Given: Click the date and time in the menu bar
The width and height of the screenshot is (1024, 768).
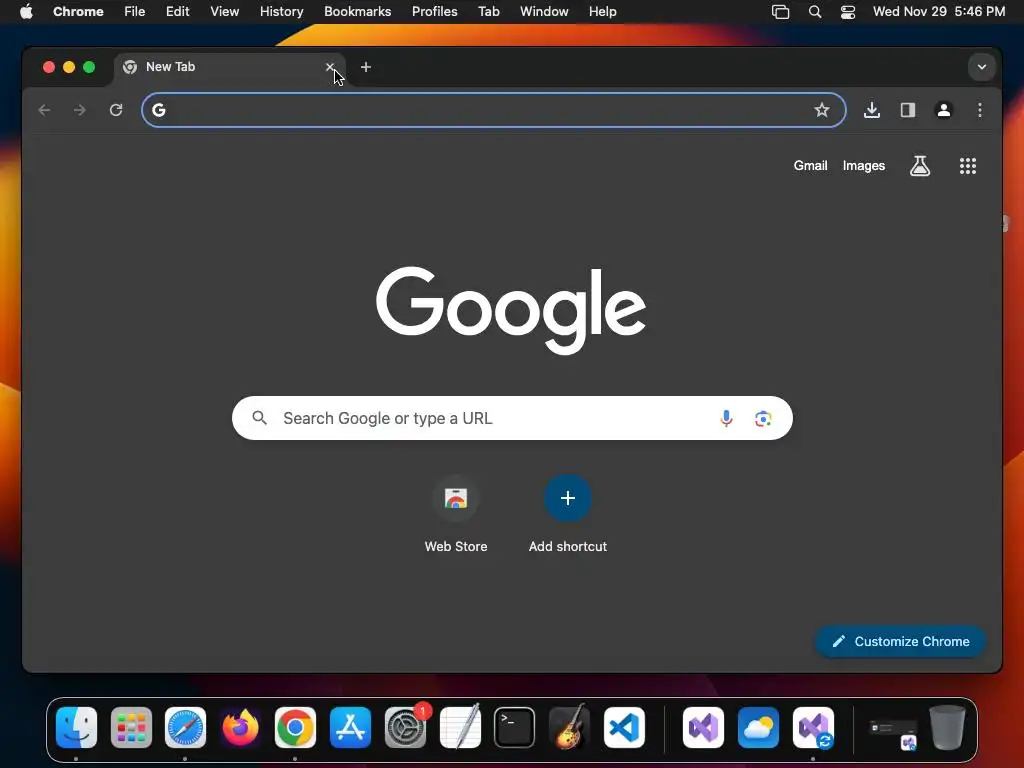Looking at the screenshot, I should (x=939, y=12).
